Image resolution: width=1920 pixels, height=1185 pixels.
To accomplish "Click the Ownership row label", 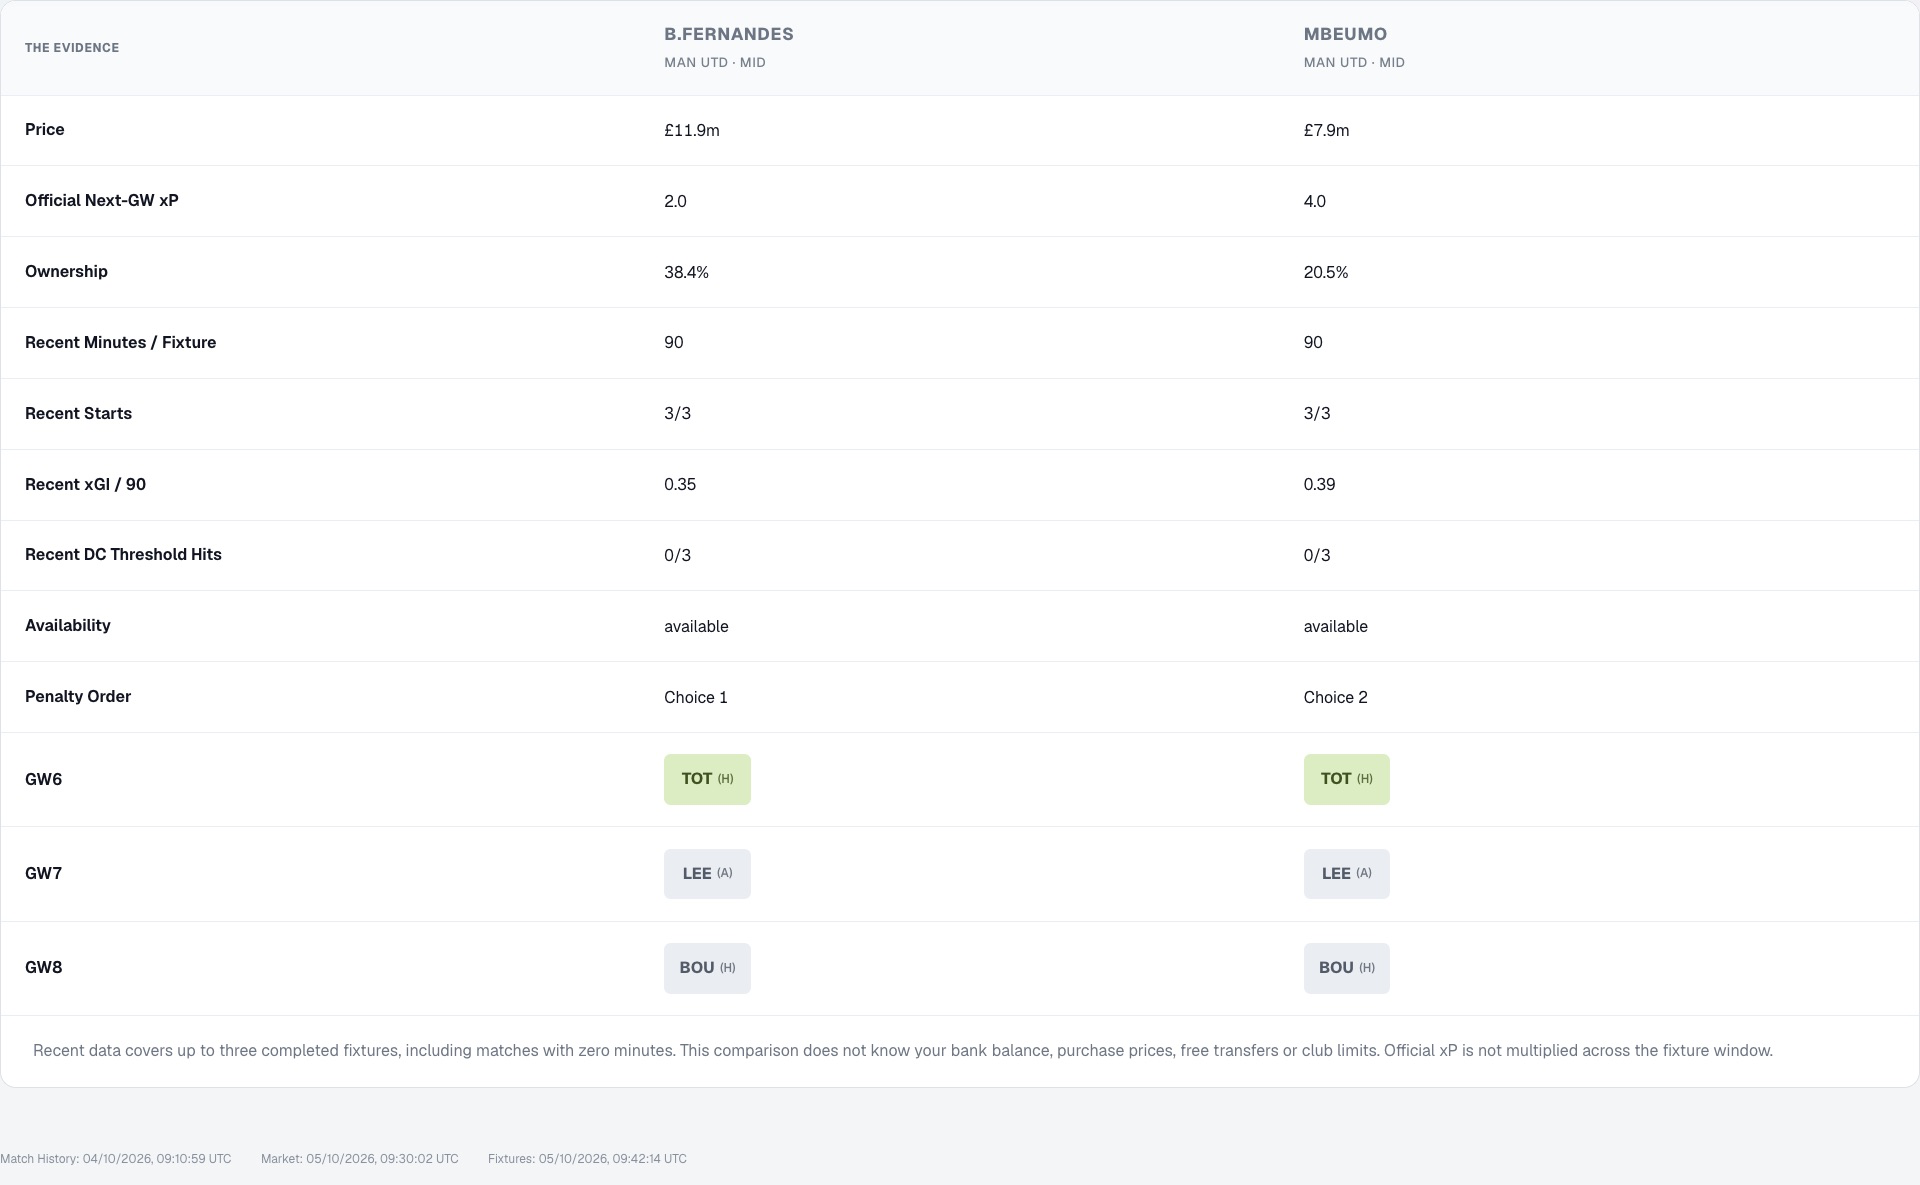I will tap(66, 271).
